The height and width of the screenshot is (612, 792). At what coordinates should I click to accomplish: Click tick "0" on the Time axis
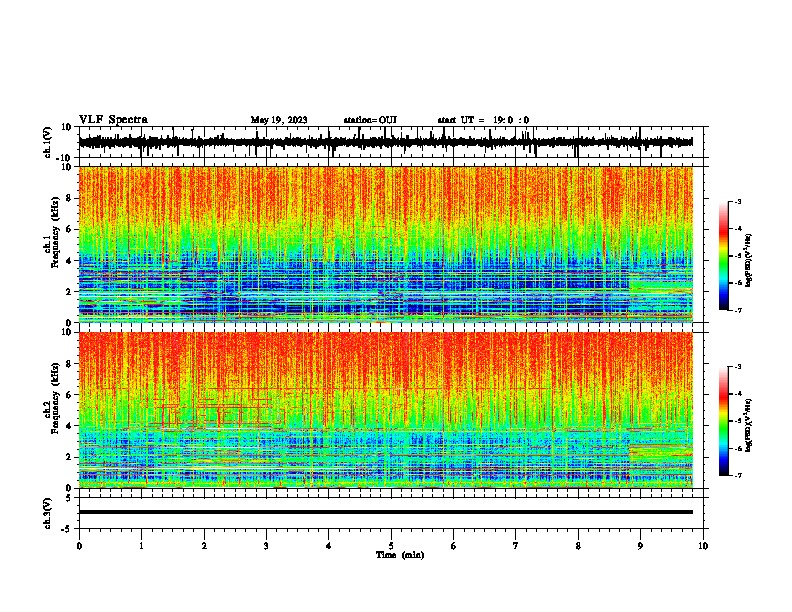[x=79, y=546]
